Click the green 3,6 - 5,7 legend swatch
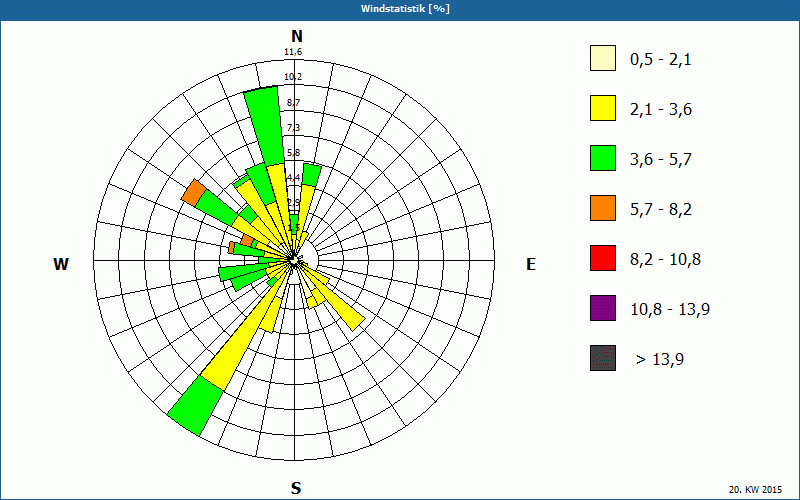Image resolution: width=800 pixels, height=500 pixels. tap(603, 158)
